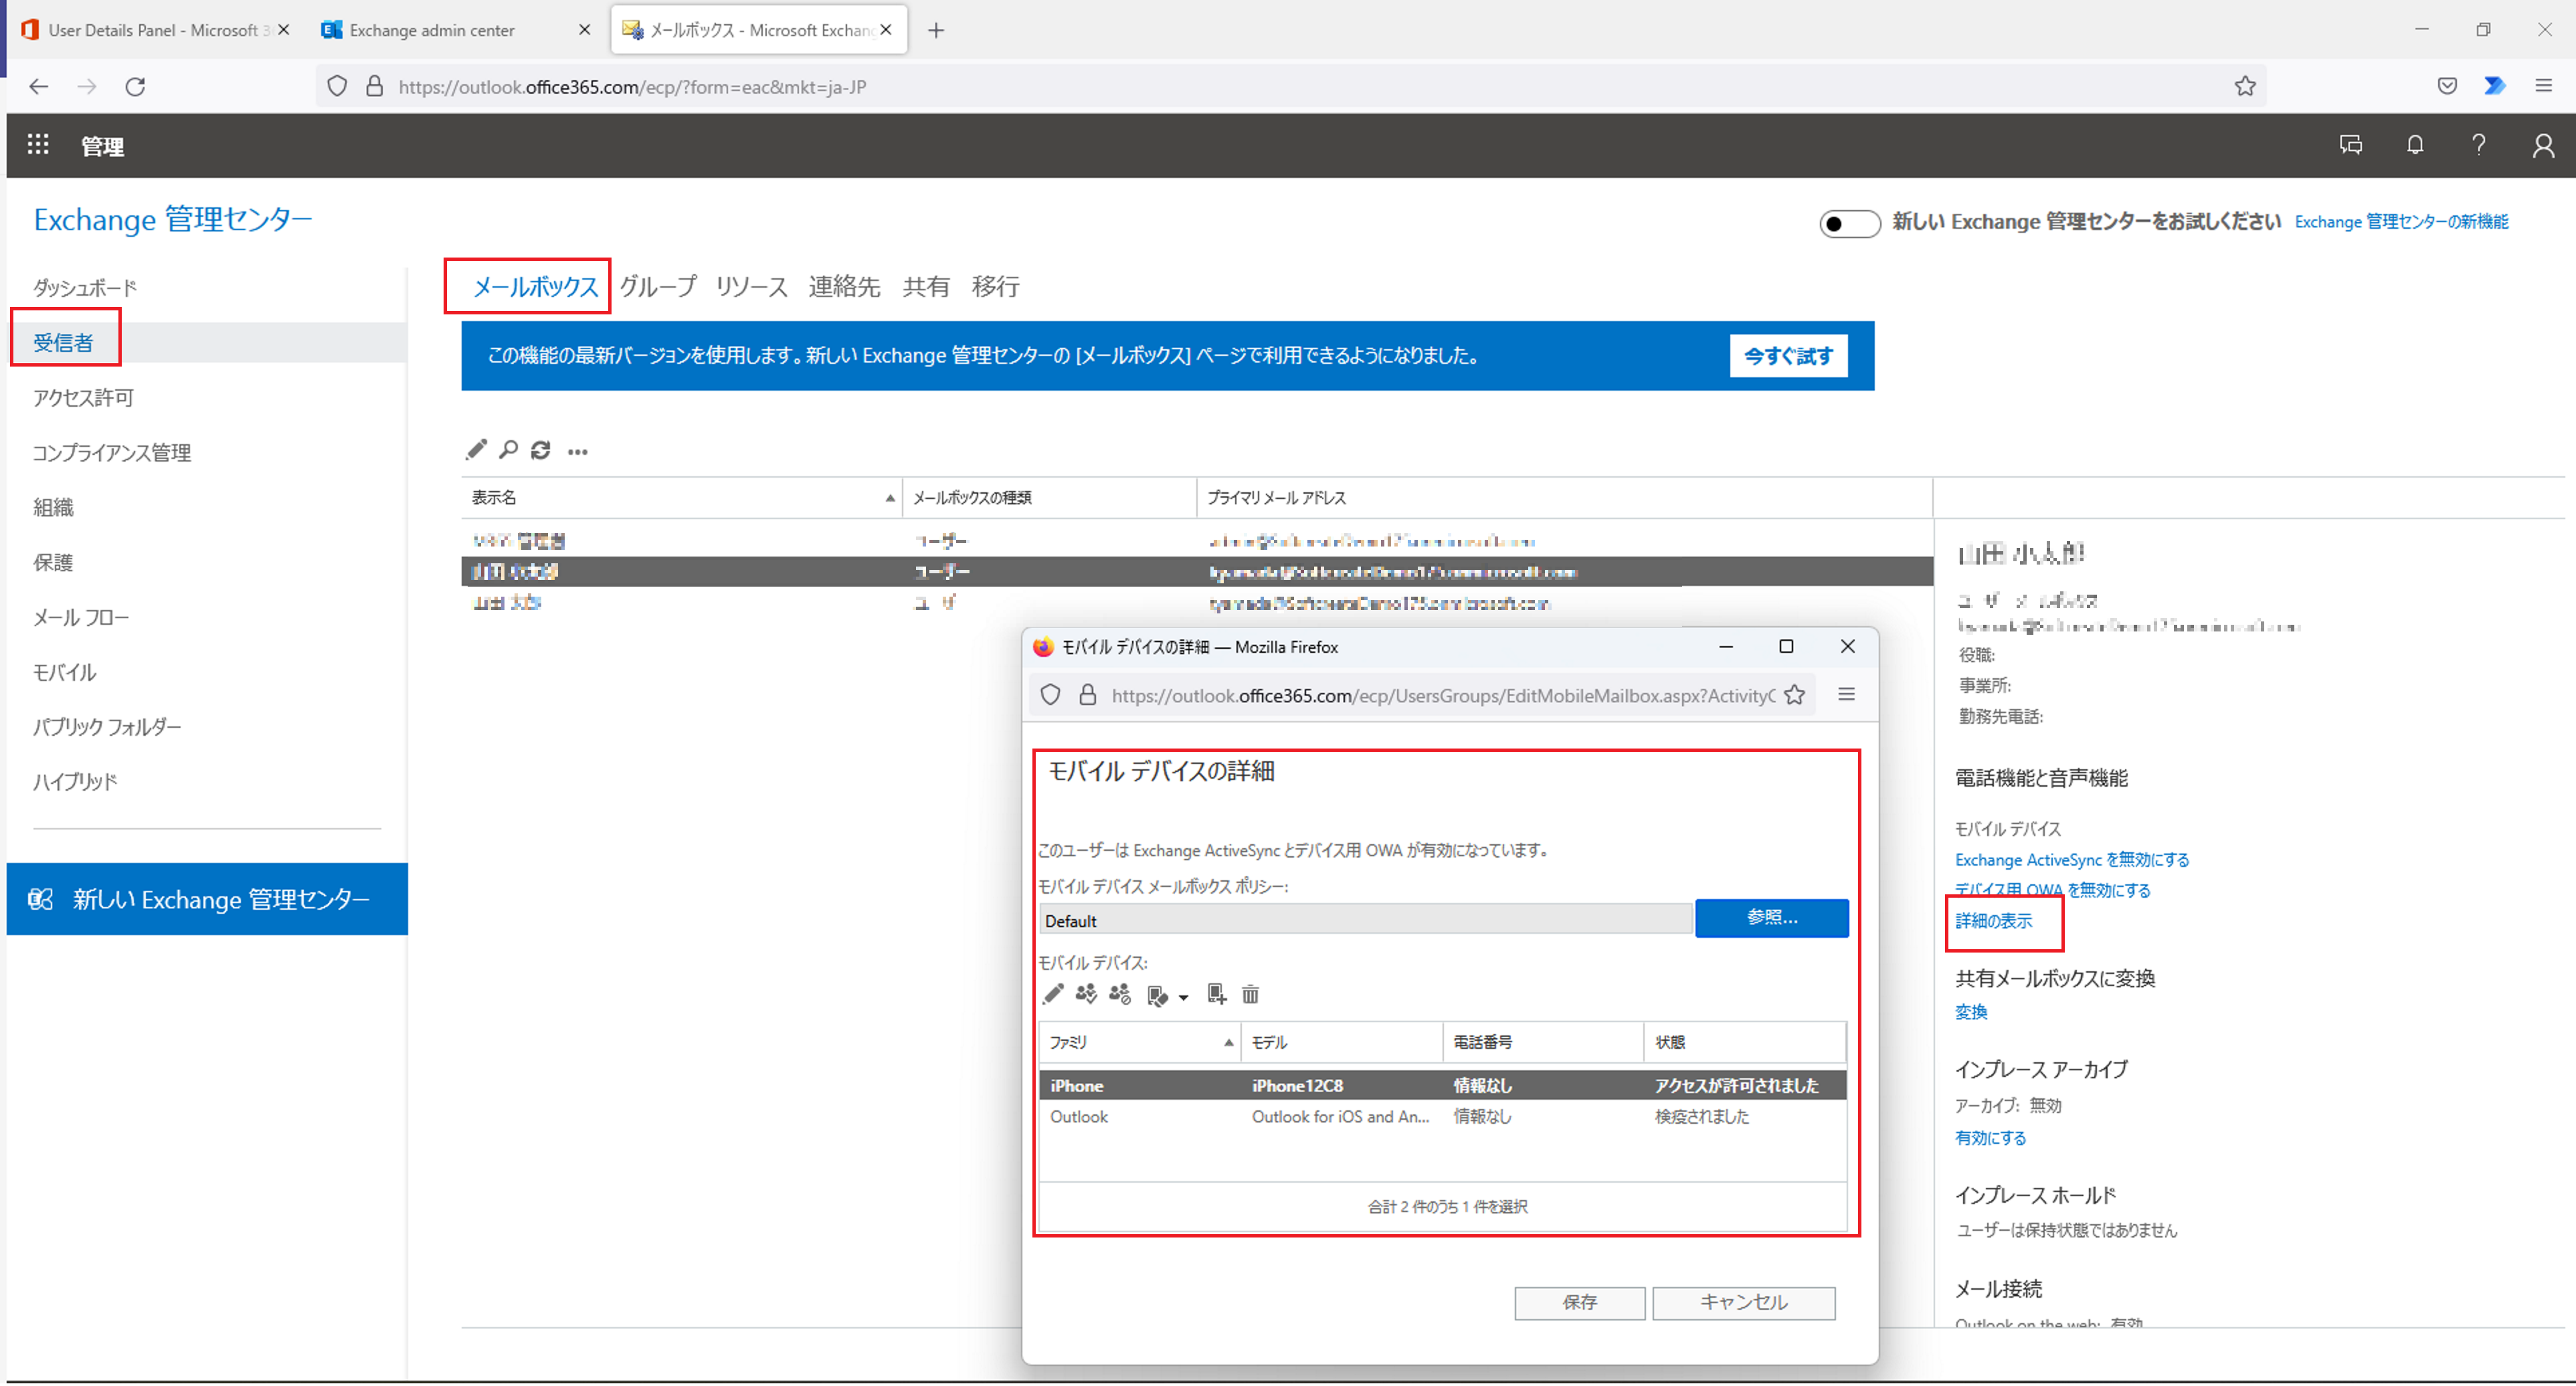Refresh the mailbox list

coord(541,450)
